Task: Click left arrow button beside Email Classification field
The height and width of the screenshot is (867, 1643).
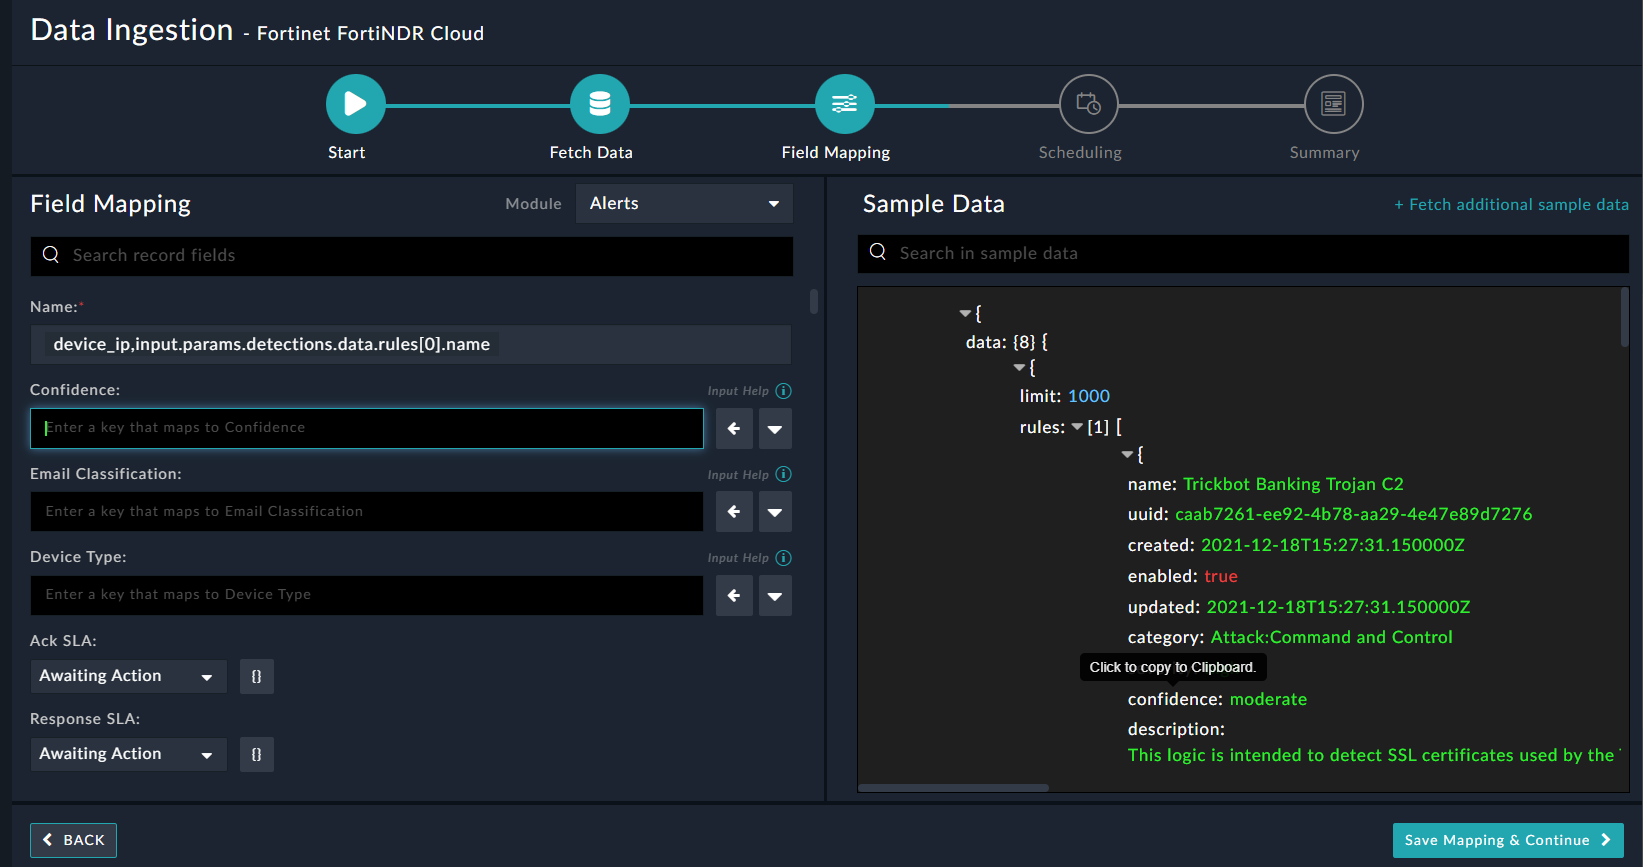Action: pyautogui.click(x=734, y=512)
